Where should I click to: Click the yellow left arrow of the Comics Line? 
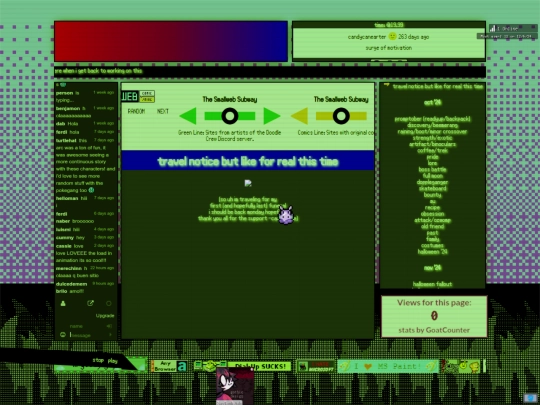click(x=300, y=116)
